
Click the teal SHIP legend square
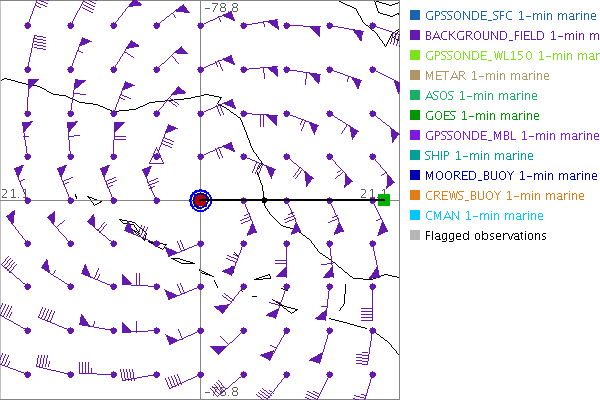416,155
